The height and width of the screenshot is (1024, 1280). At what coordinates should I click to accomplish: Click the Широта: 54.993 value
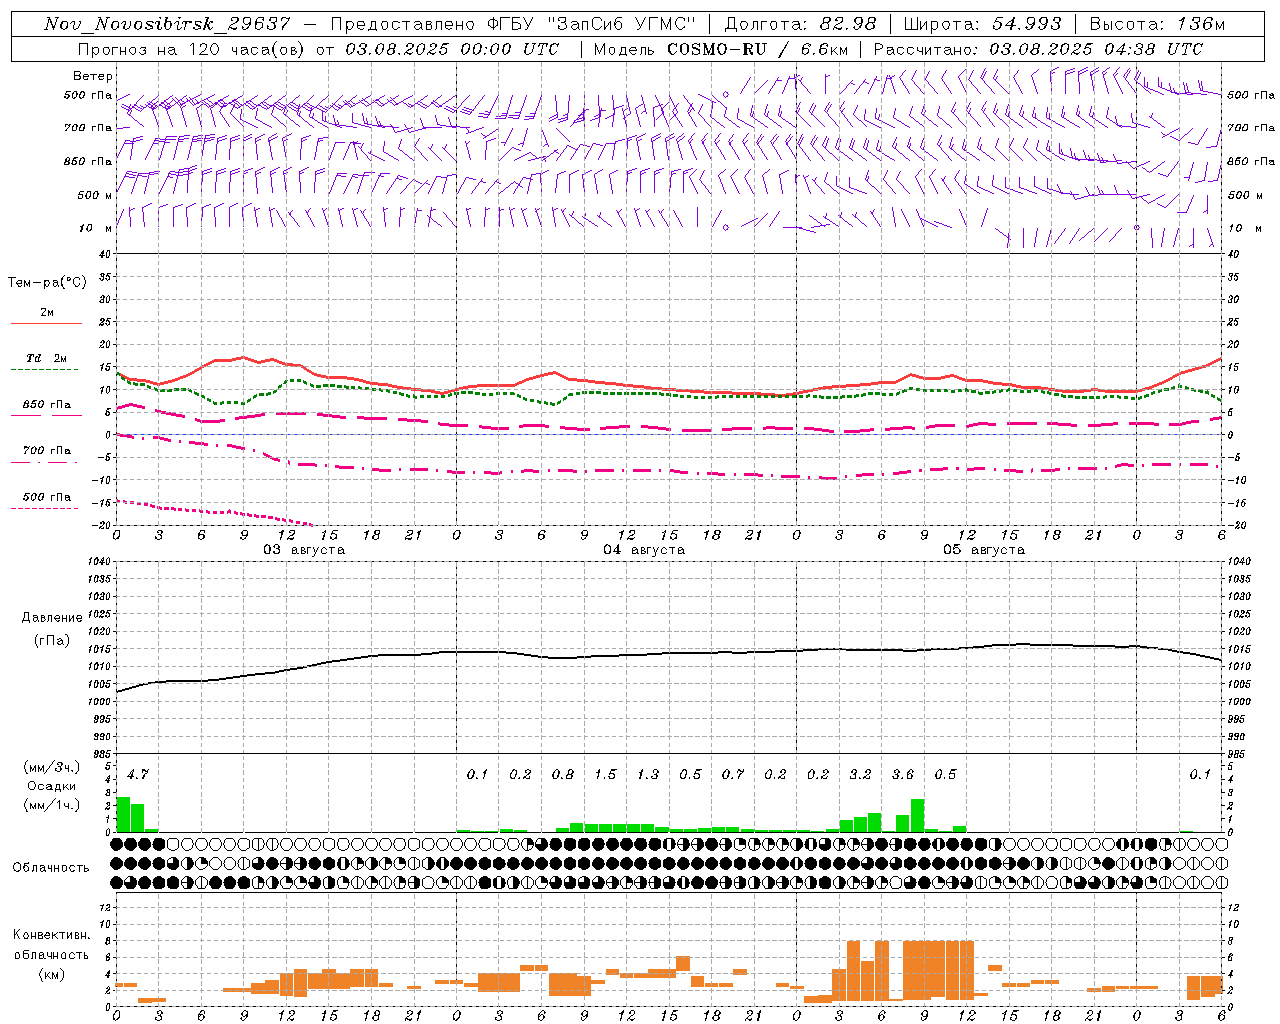(x=982, y=24)
